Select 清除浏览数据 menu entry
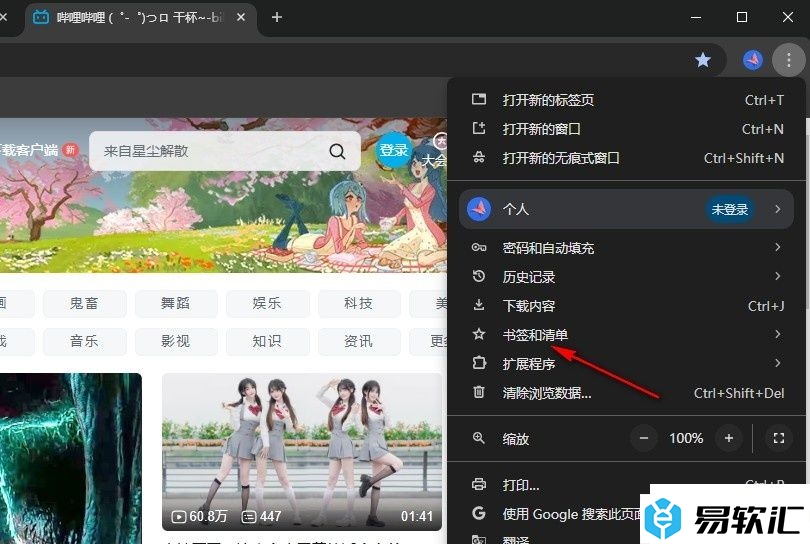 coord(627,393)
